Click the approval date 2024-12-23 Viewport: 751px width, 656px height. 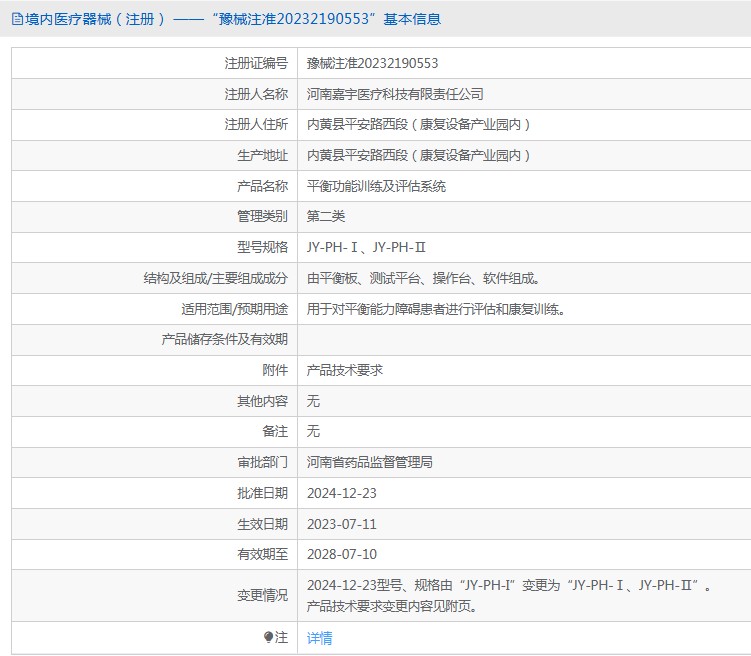[x=341, y=493]
